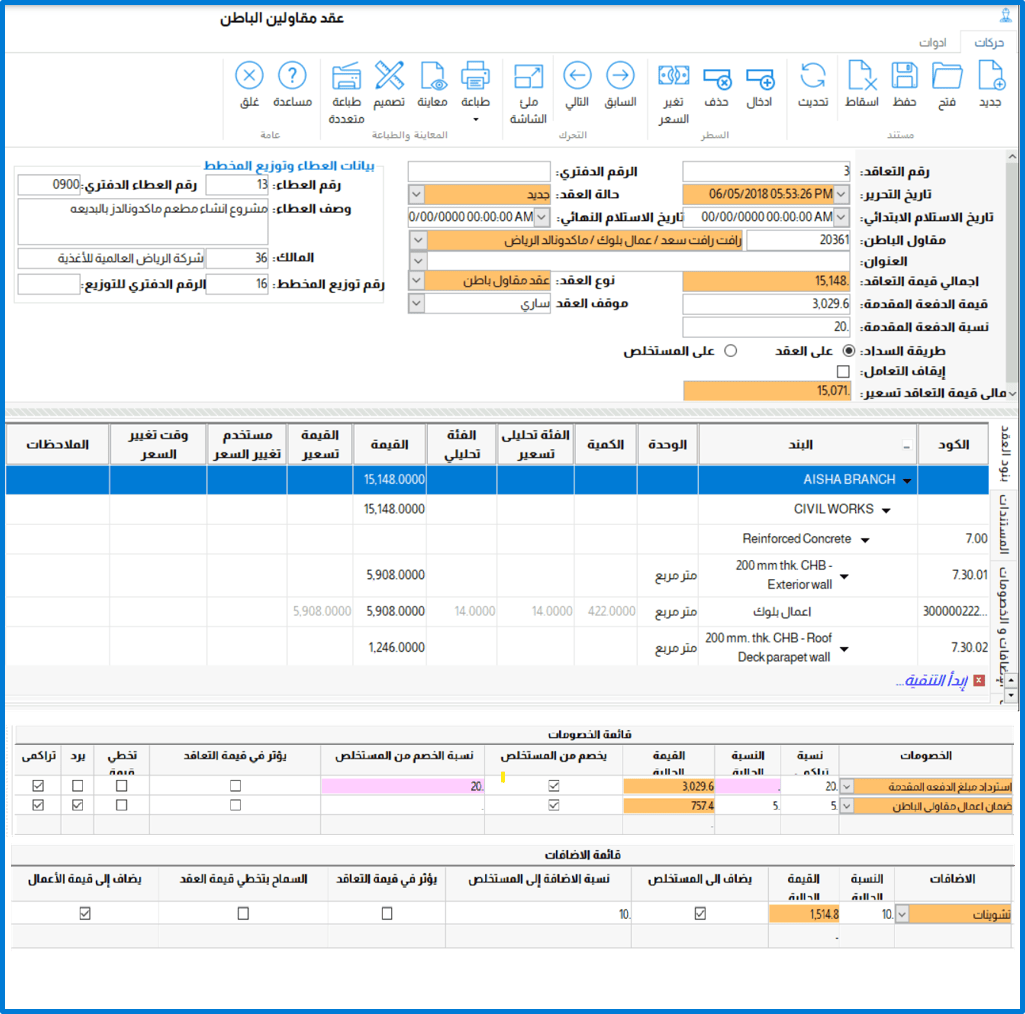1025x1014 pixels.
Task: Click the ابدأ التنقية filter link
Action: [932, 681]
